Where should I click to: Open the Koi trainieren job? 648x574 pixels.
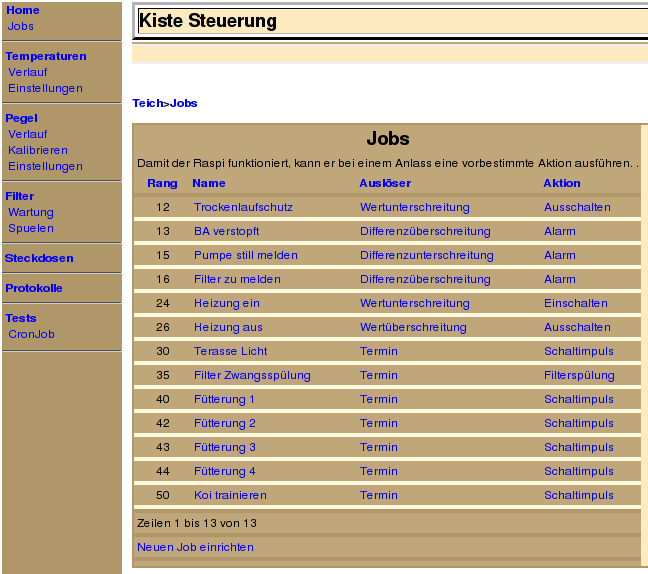230,495
